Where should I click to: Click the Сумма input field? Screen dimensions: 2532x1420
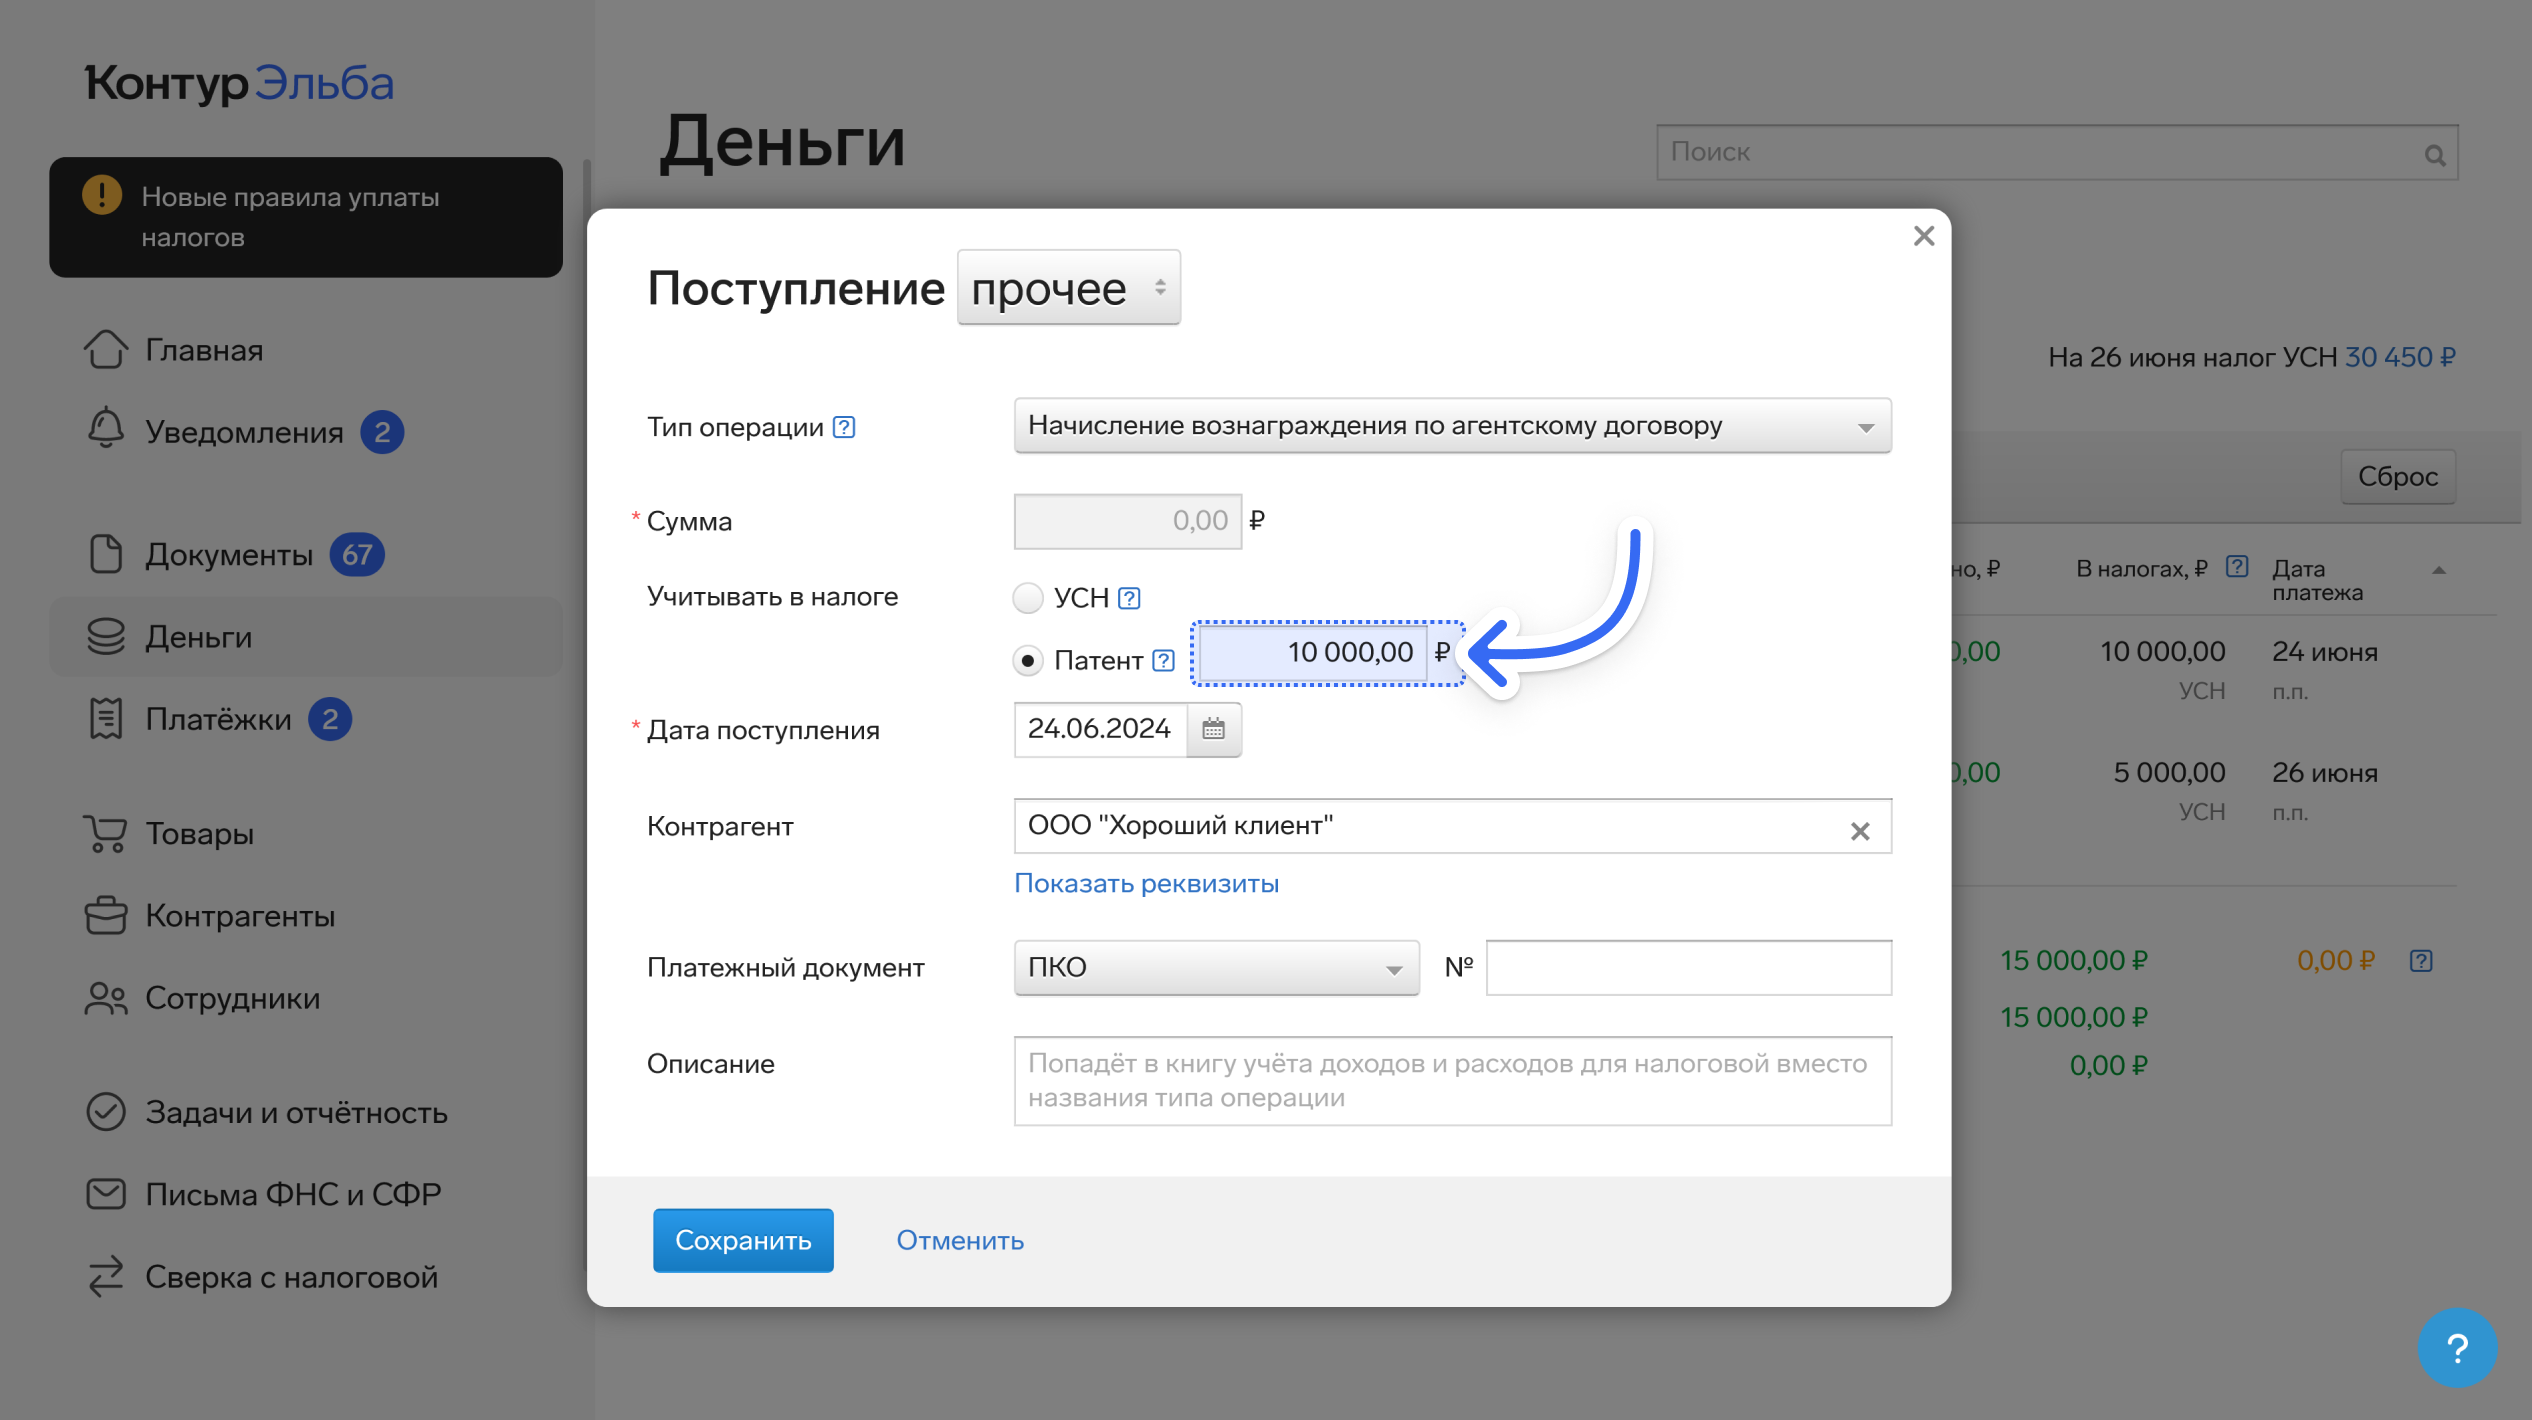tap(1127, 521)
